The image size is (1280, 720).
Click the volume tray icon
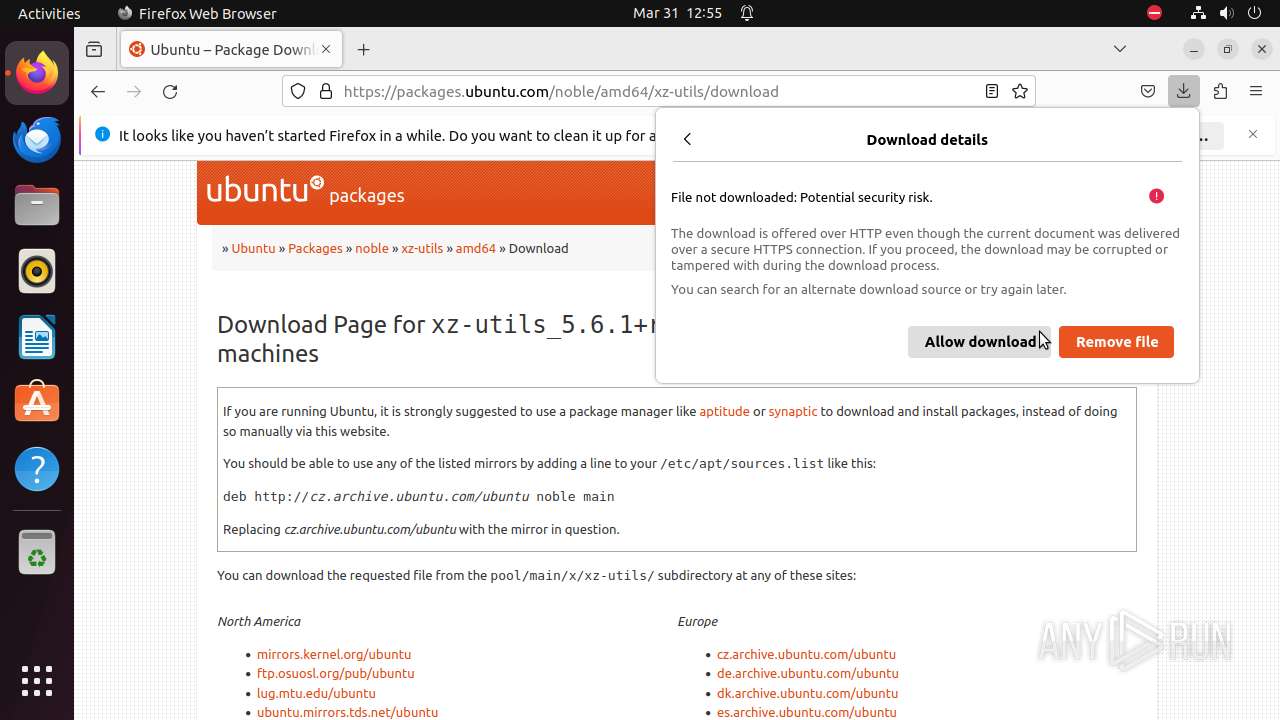click(x=1226, y=13)
